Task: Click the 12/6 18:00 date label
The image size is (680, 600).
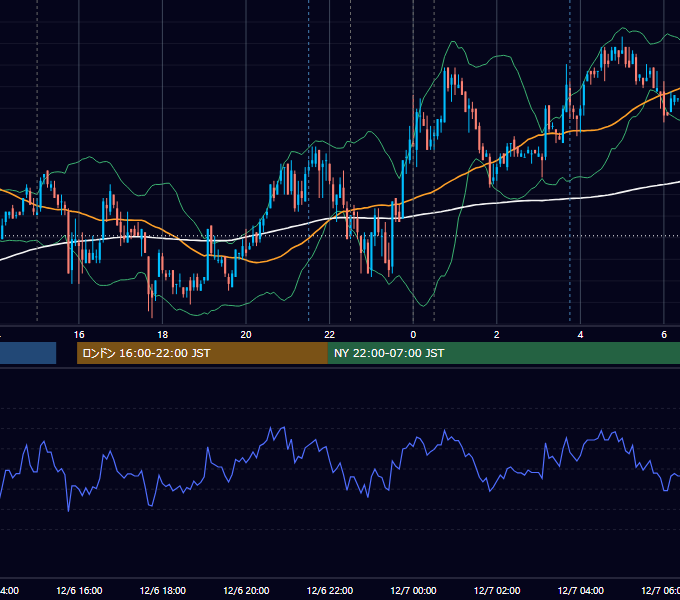Action: pos(163,590)
